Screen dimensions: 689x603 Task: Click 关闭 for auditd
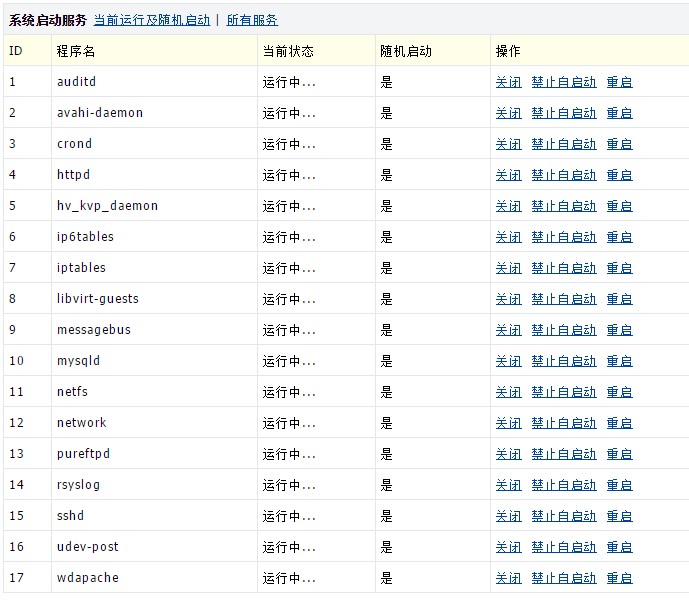(508, 82)
